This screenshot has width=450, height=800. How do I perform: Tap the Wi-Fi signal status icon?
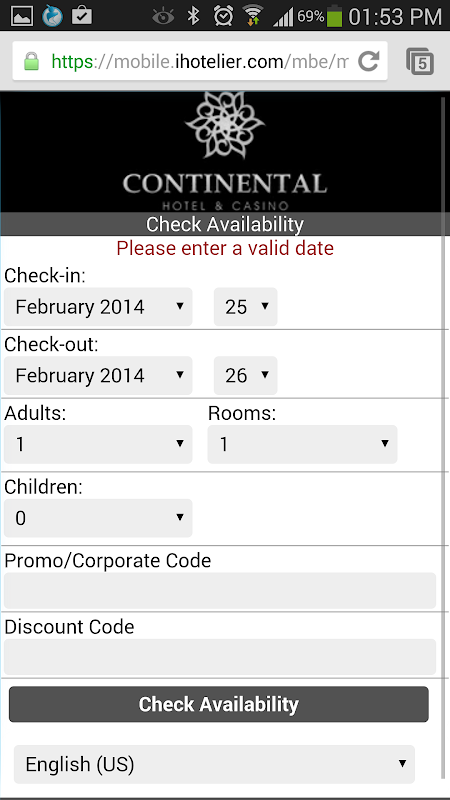point(252,16)
